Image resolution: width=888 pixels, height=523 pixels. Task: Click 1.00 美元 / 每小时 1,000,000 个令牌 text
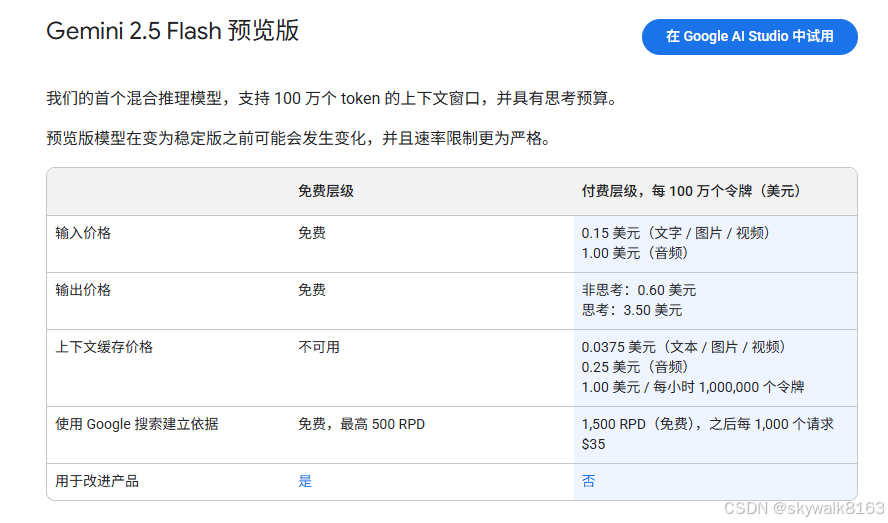[693, 387]
